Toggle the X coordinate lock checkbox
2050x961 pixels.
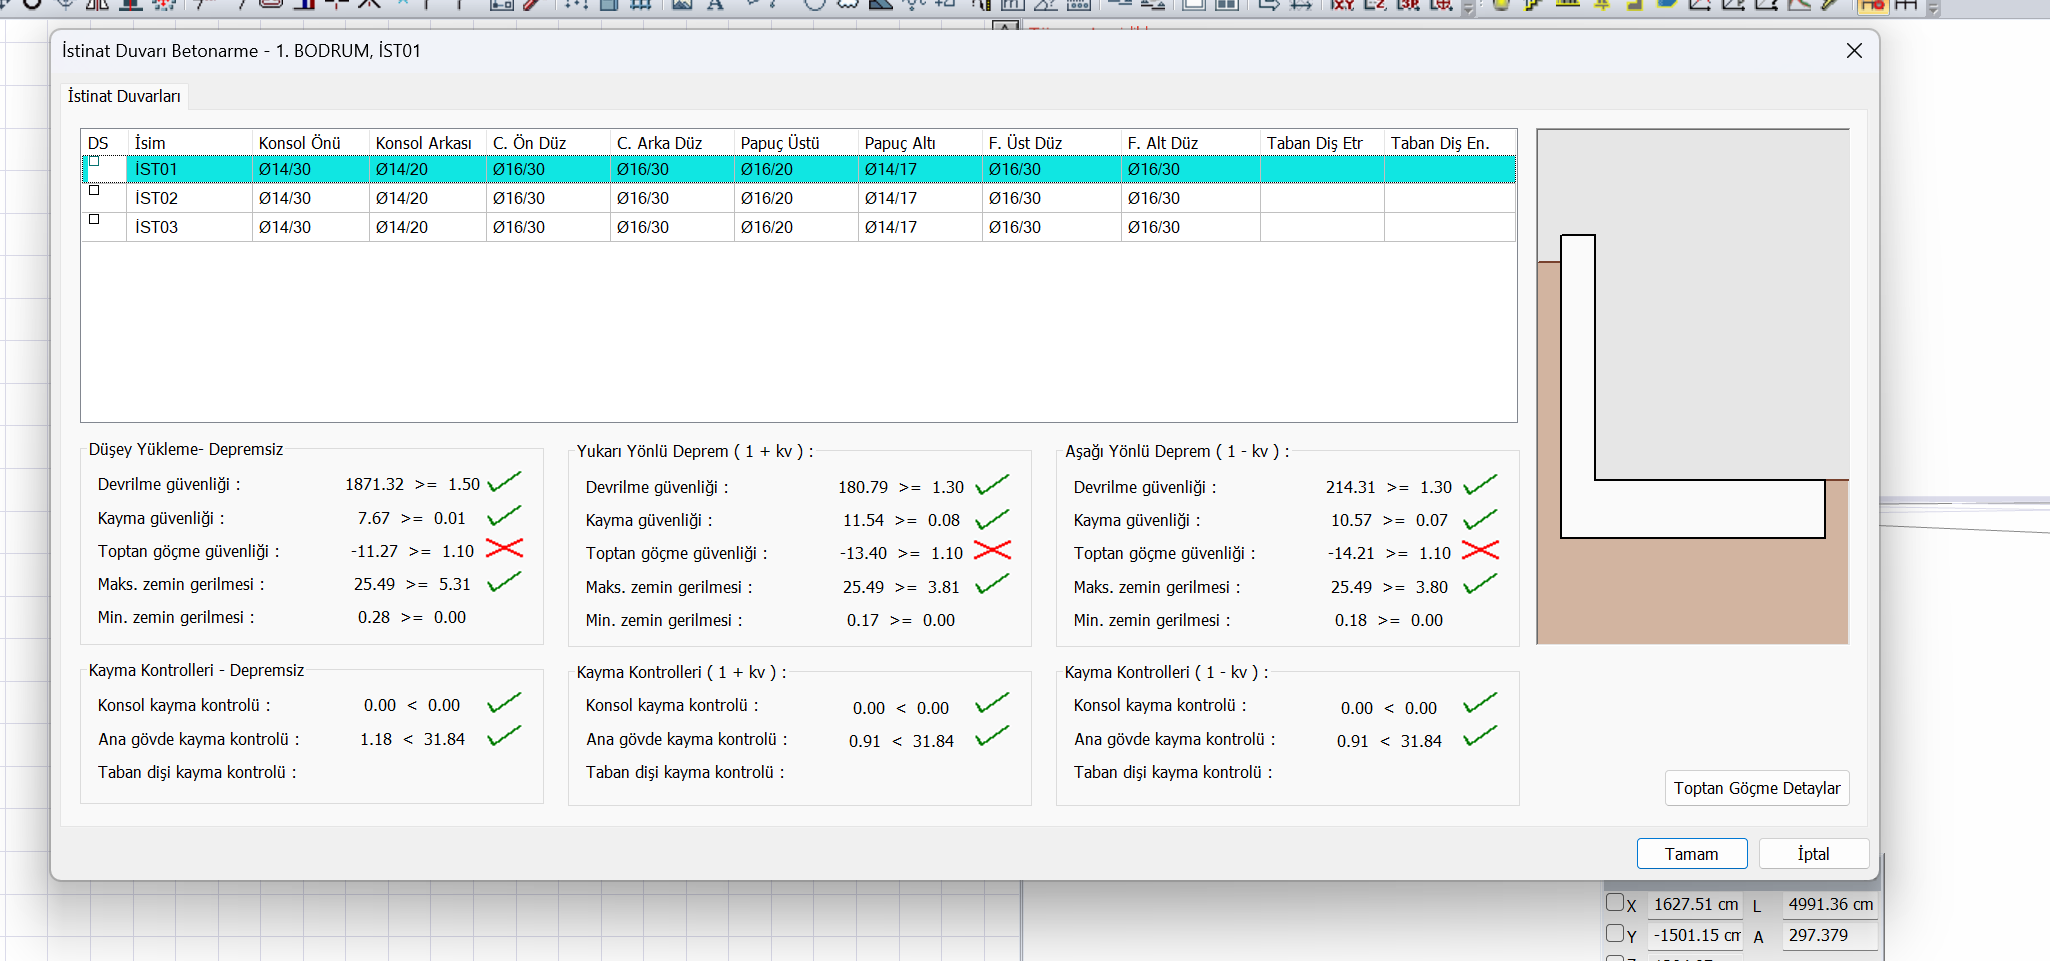[1614, 902]
